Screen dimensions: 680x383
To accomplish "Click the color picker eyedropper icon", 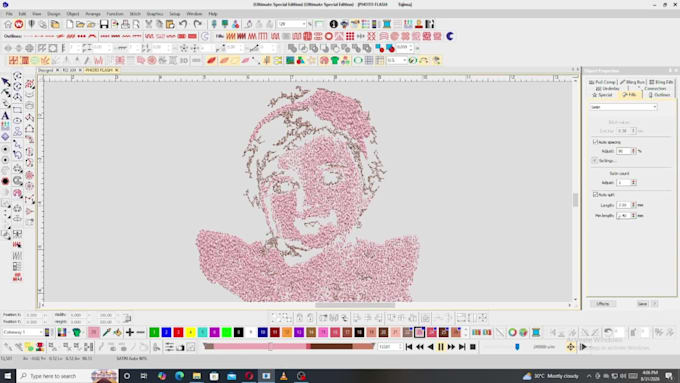I will click(106, 332).
